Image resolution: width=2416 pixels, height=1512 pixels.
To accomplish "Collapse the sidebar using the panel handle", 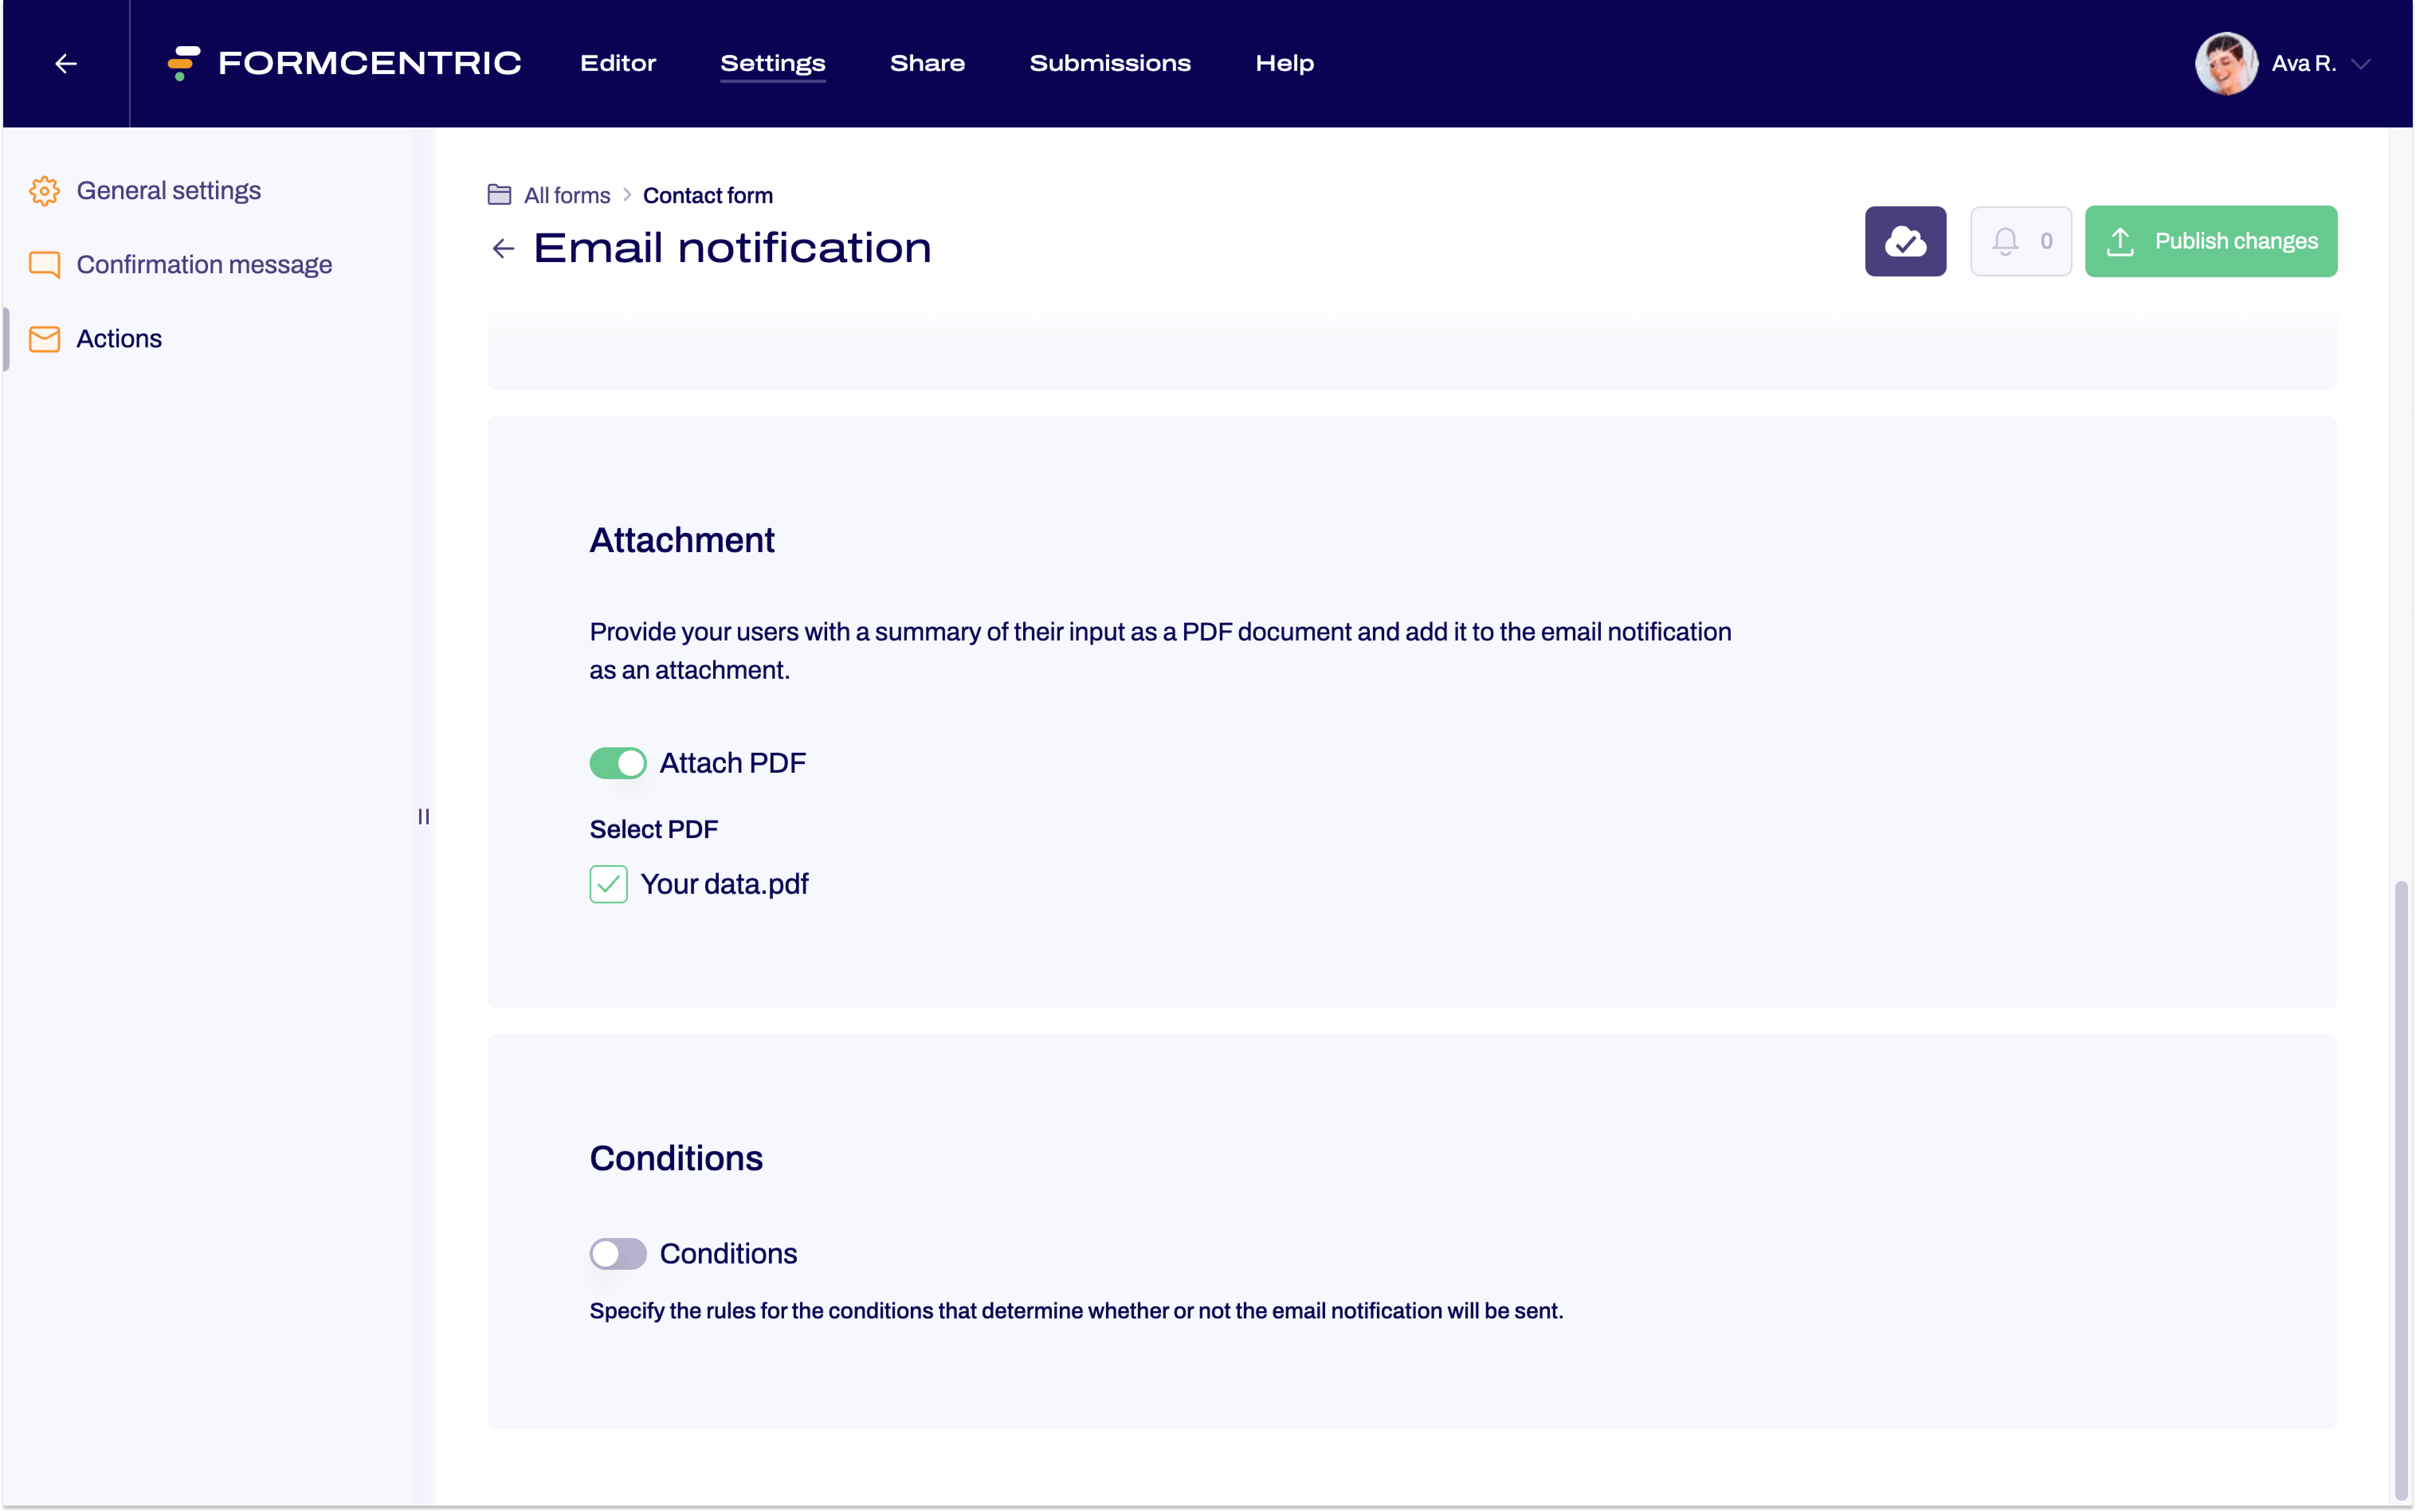I will (423, 816).
